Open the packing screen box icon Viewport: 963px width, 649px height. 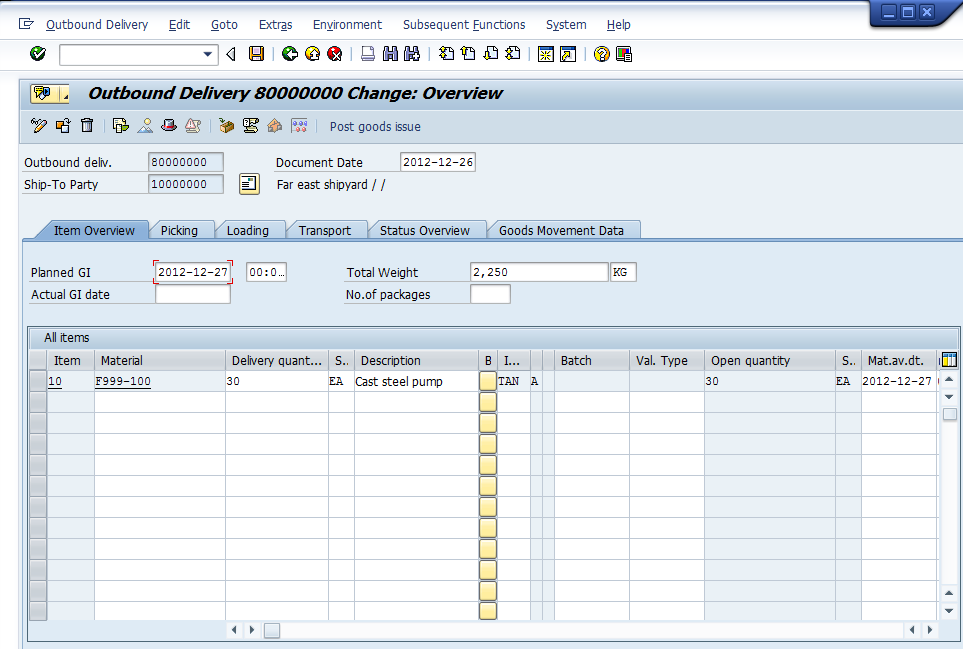[x=224, y=126]
